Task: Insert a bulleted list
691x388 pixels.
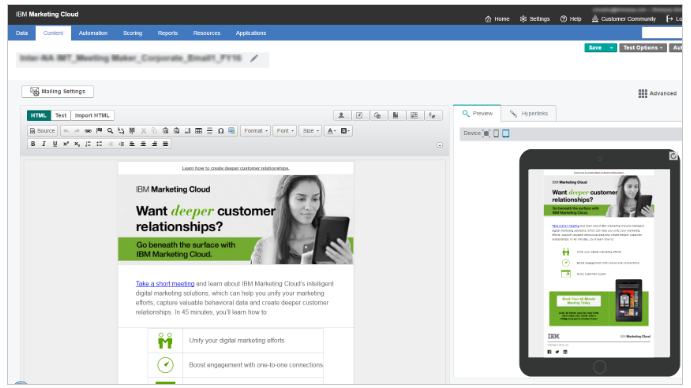Action: [x=99, y=144]
